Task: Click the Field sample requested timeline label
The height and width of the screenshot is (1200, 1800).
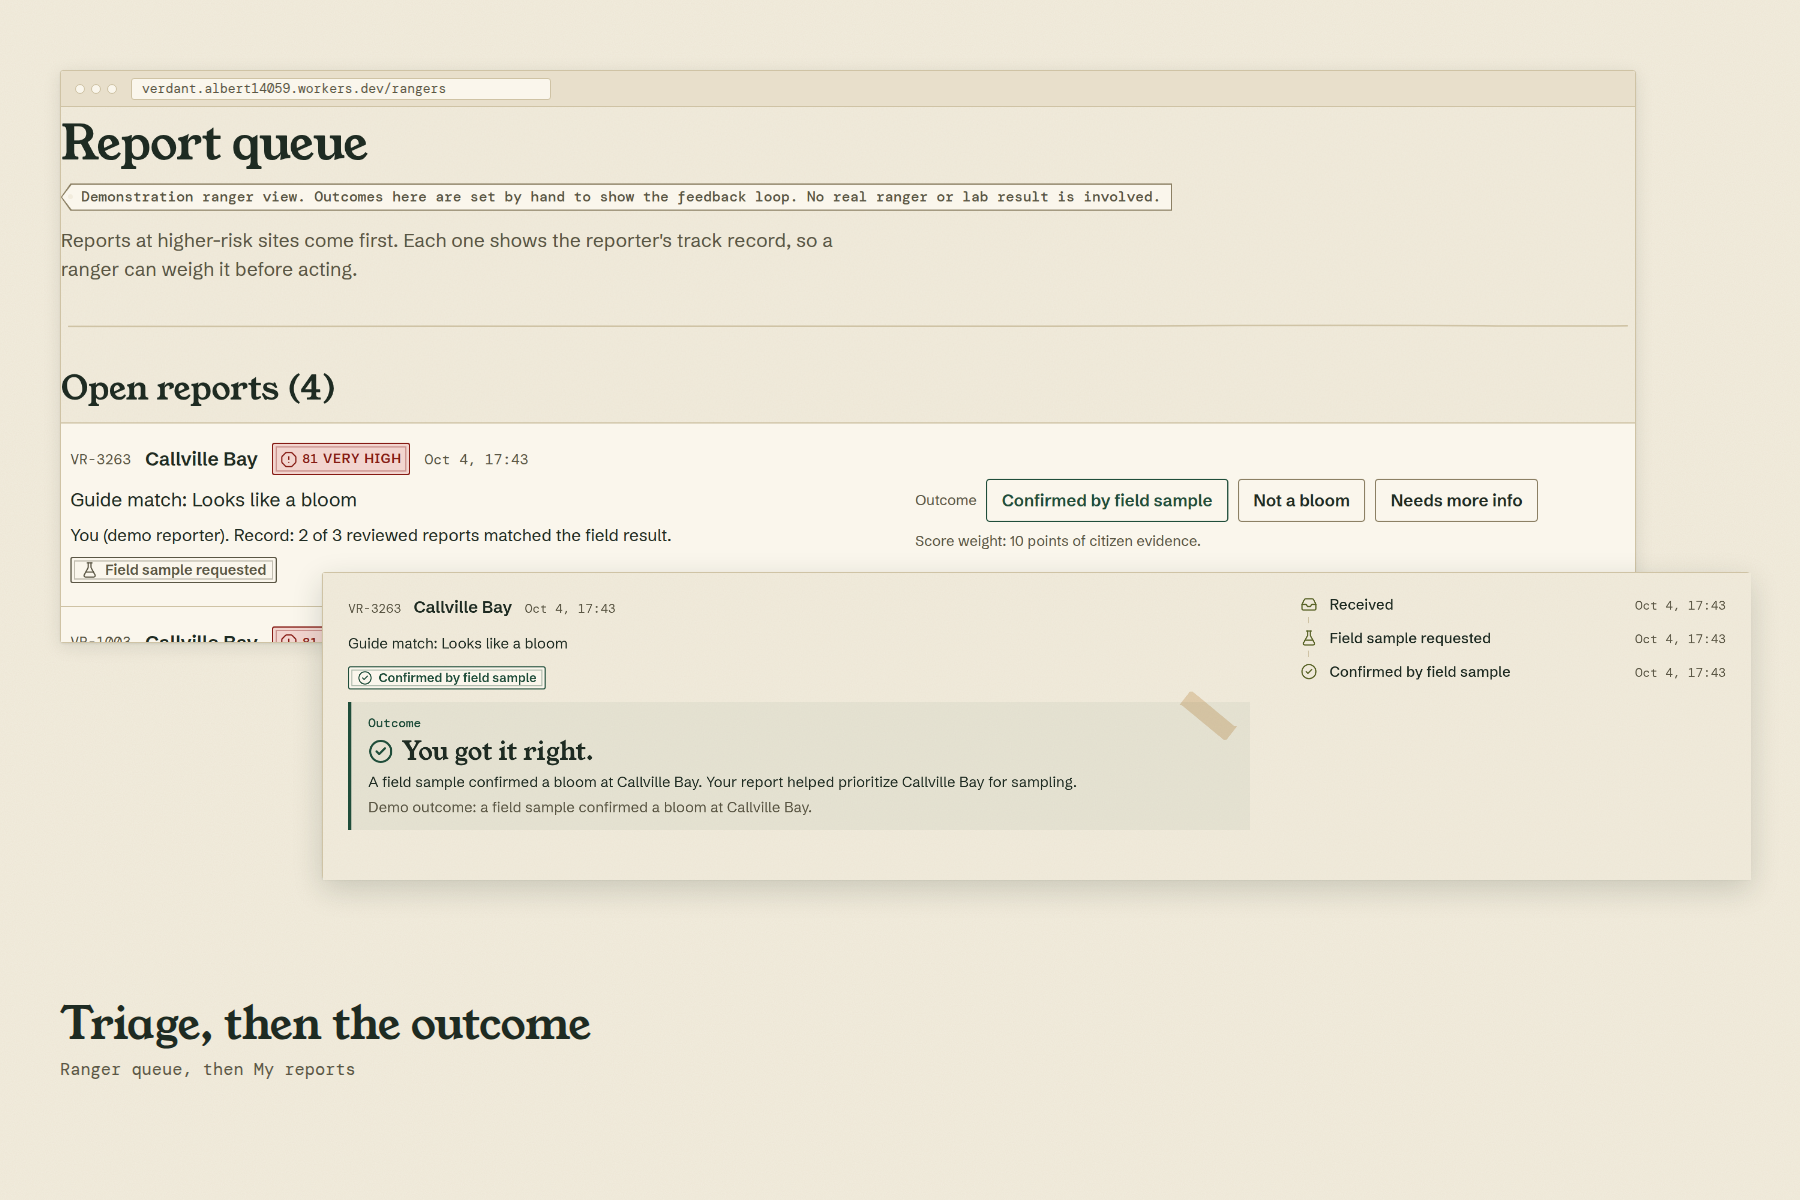Action: point(1410,638)
